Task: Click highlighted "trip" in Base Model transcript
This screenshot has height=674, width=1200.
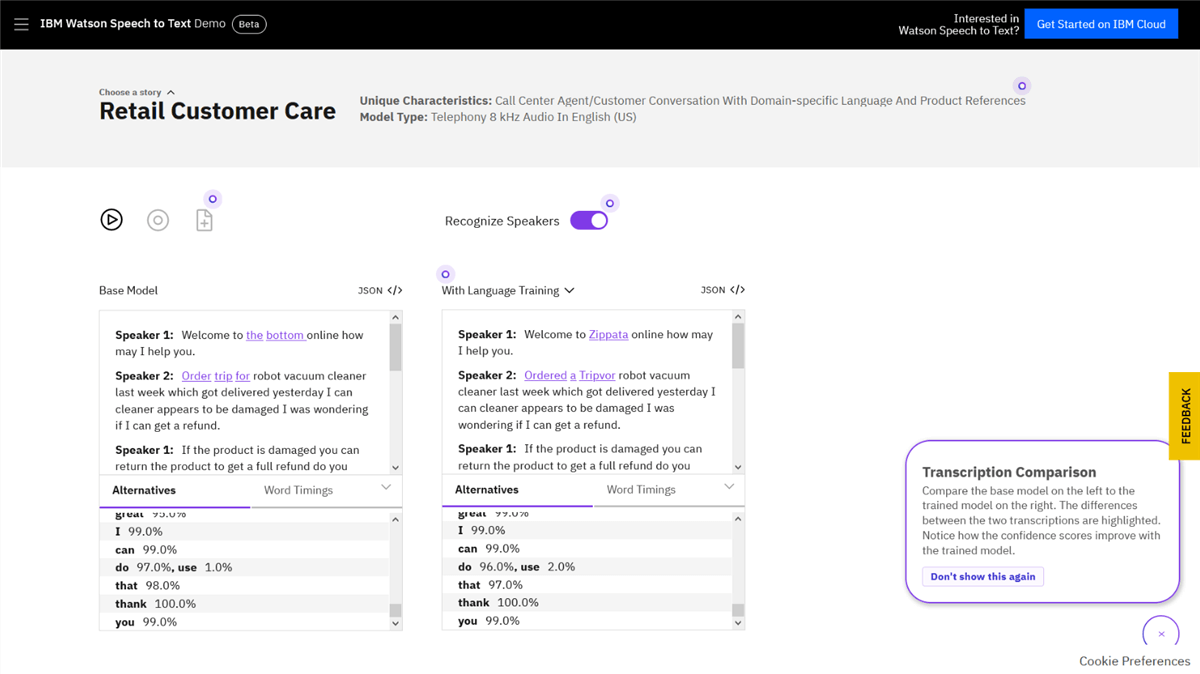Action: tap(223, 376)
